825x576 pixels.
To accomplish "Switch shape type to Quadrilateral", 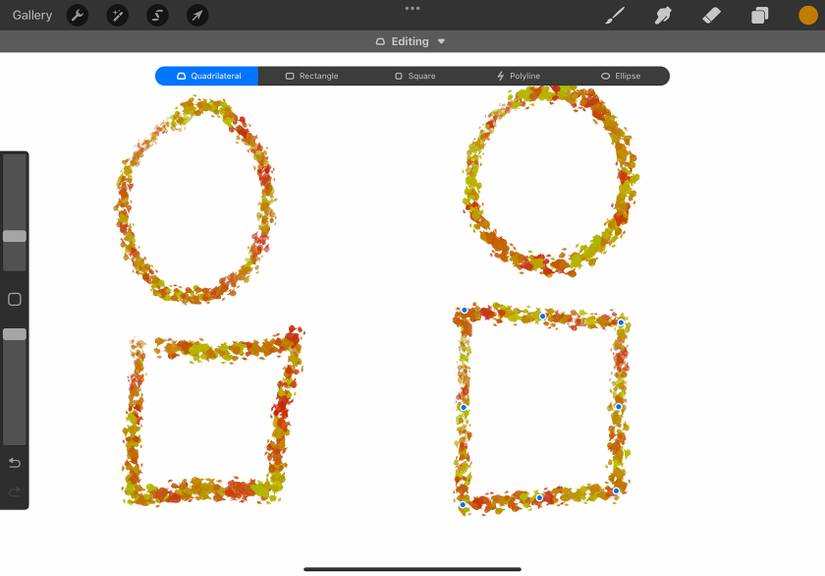I will (x=206, y=75).
